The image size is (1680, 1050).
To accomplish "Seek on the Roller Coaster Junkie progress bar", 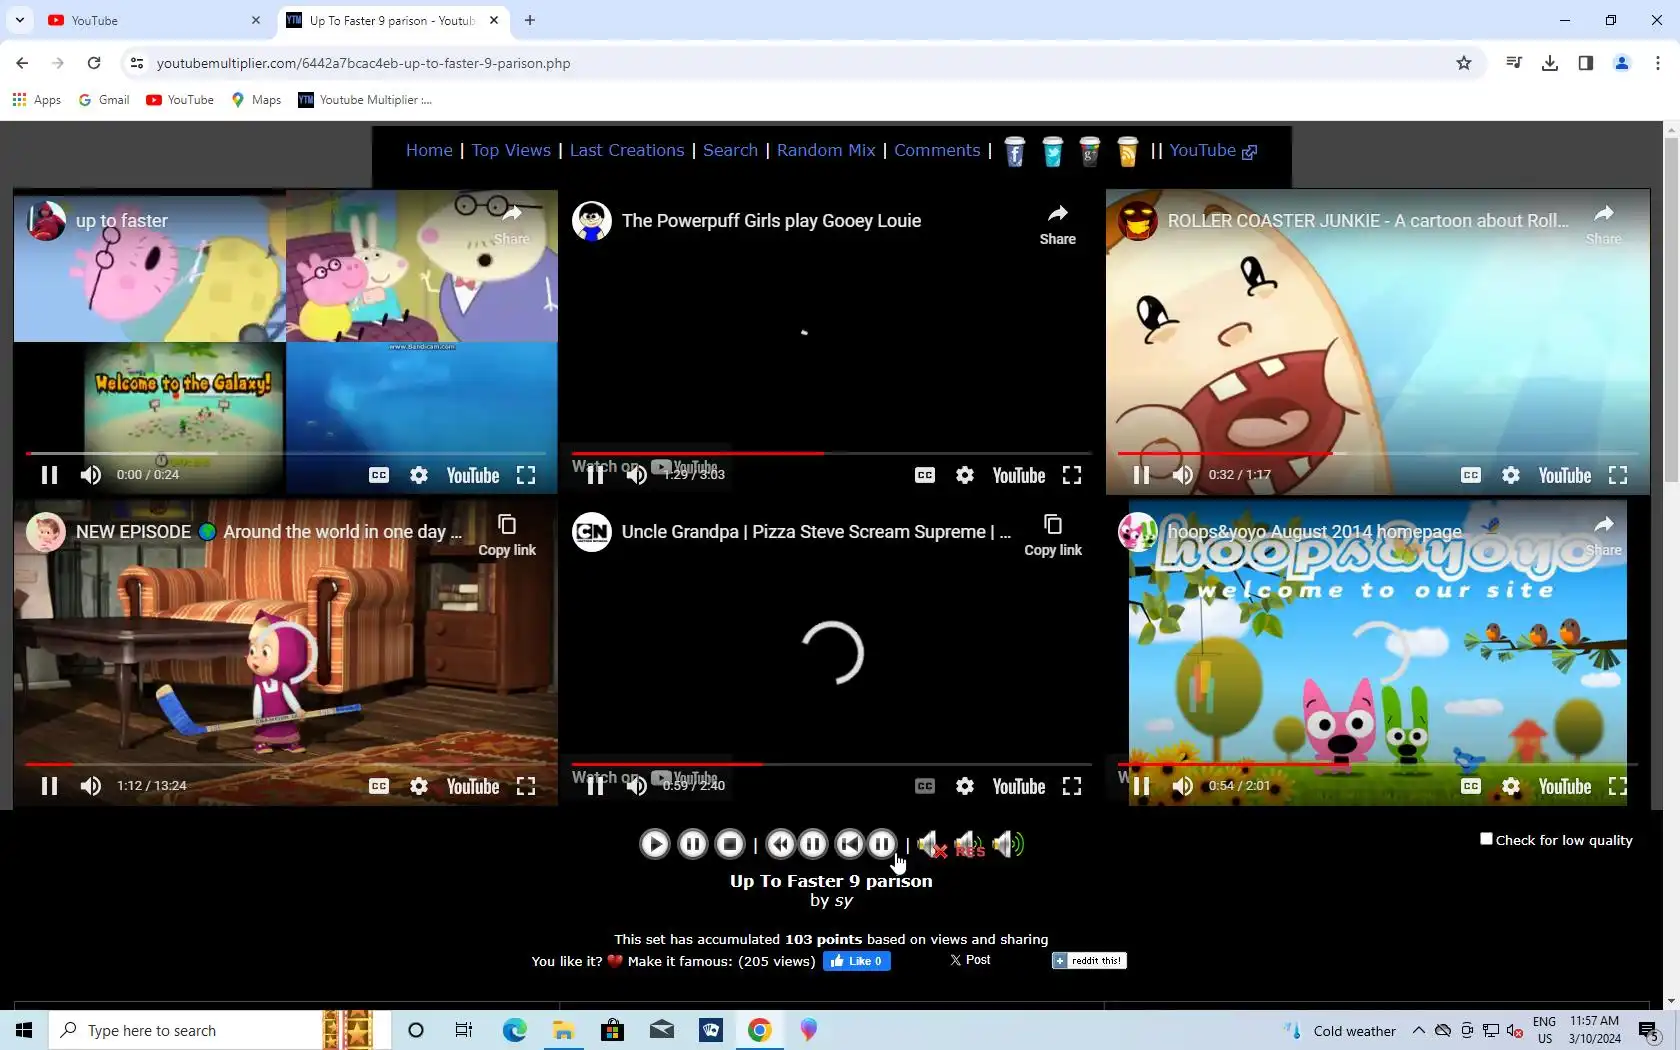I will coord(1377,453).
